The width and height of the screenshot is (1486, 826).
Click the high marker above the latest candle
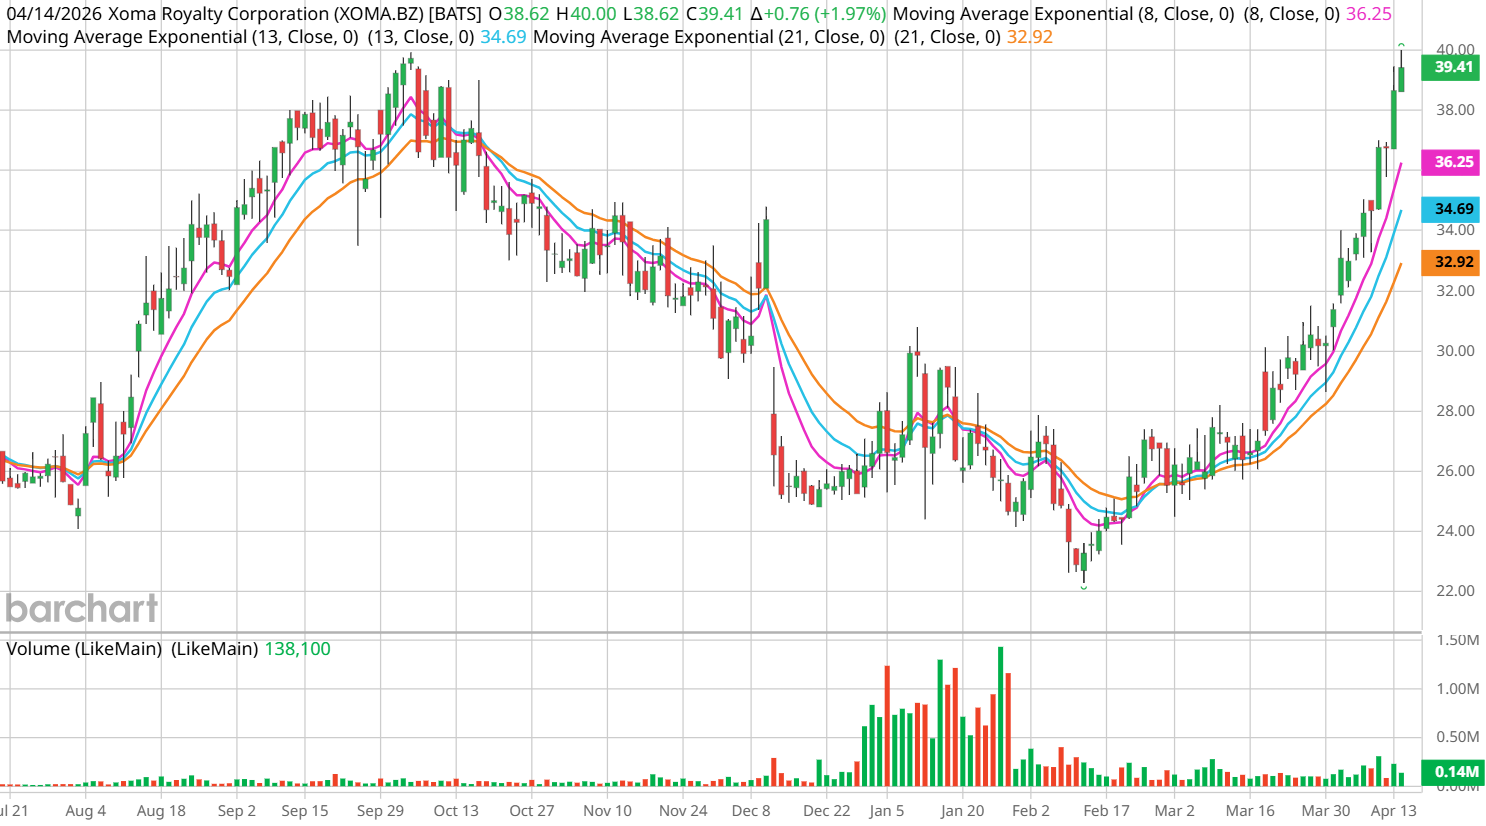tap(1401, 45)
